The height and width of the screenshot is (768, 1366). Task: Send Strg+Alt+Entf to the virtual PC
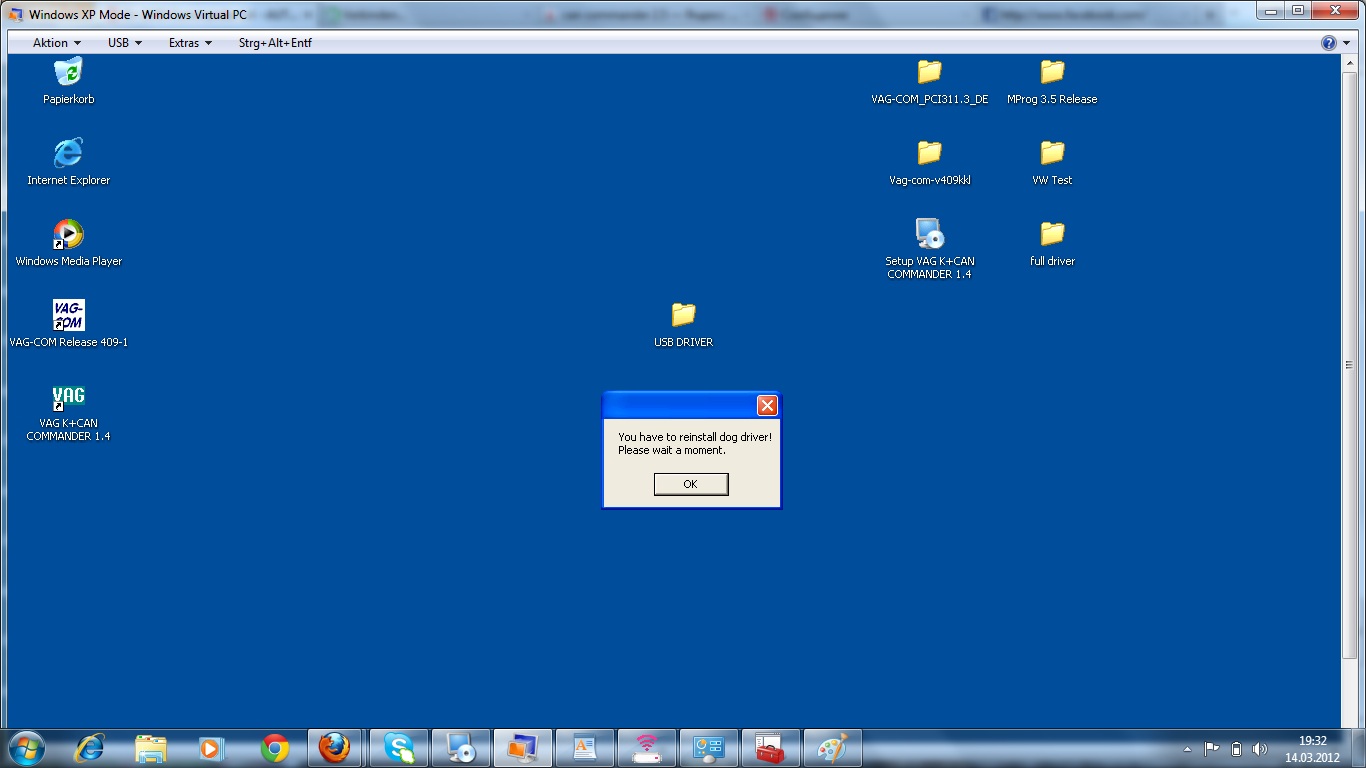[275, 43]
